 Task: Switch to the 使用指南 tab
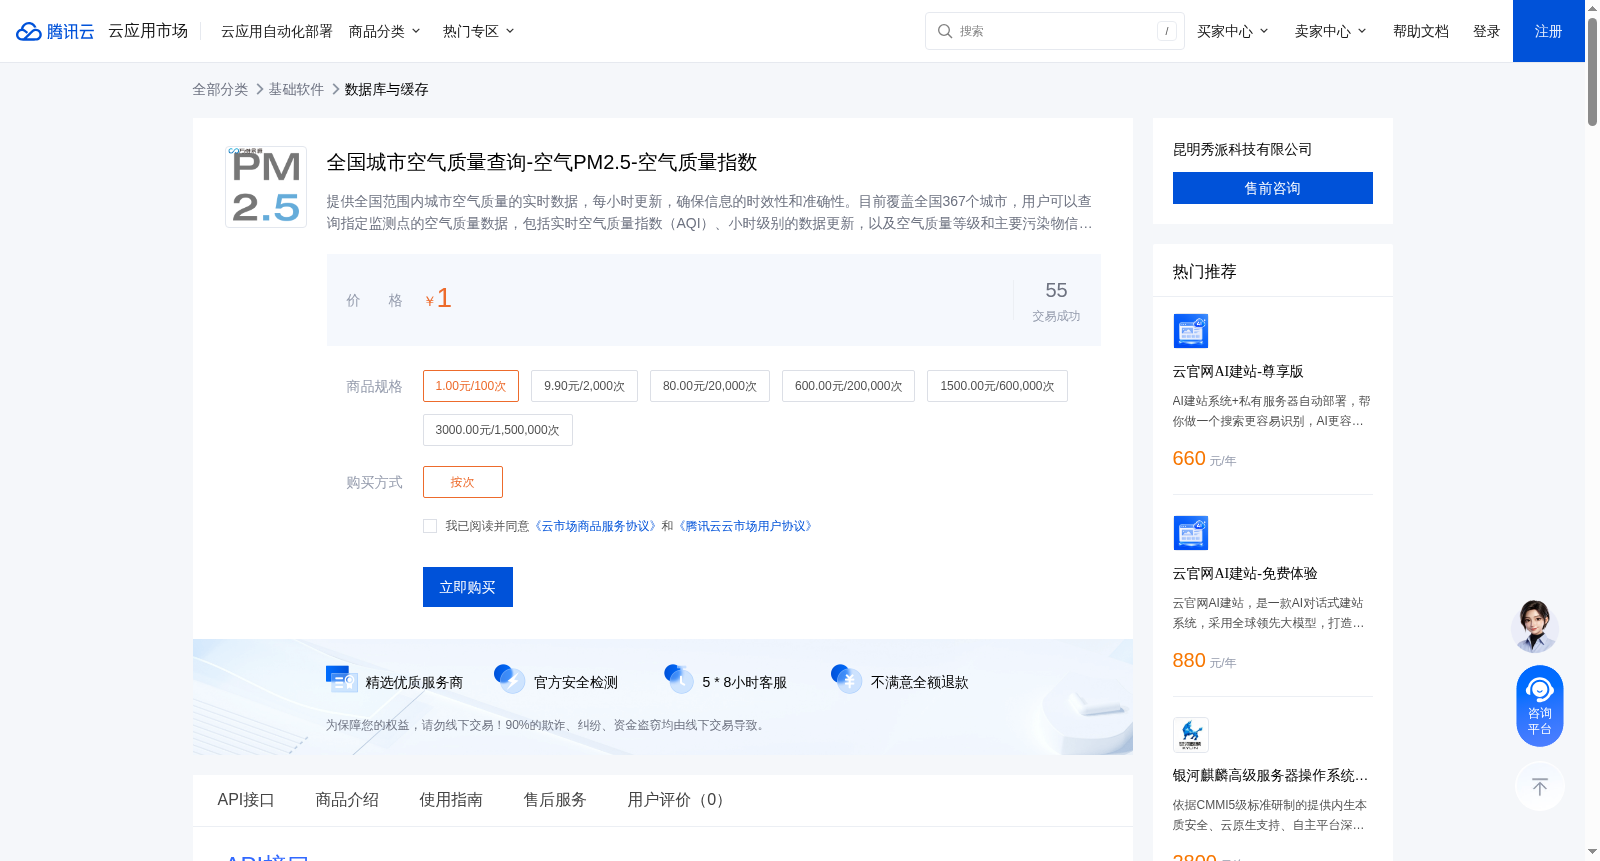coord(451,800)
